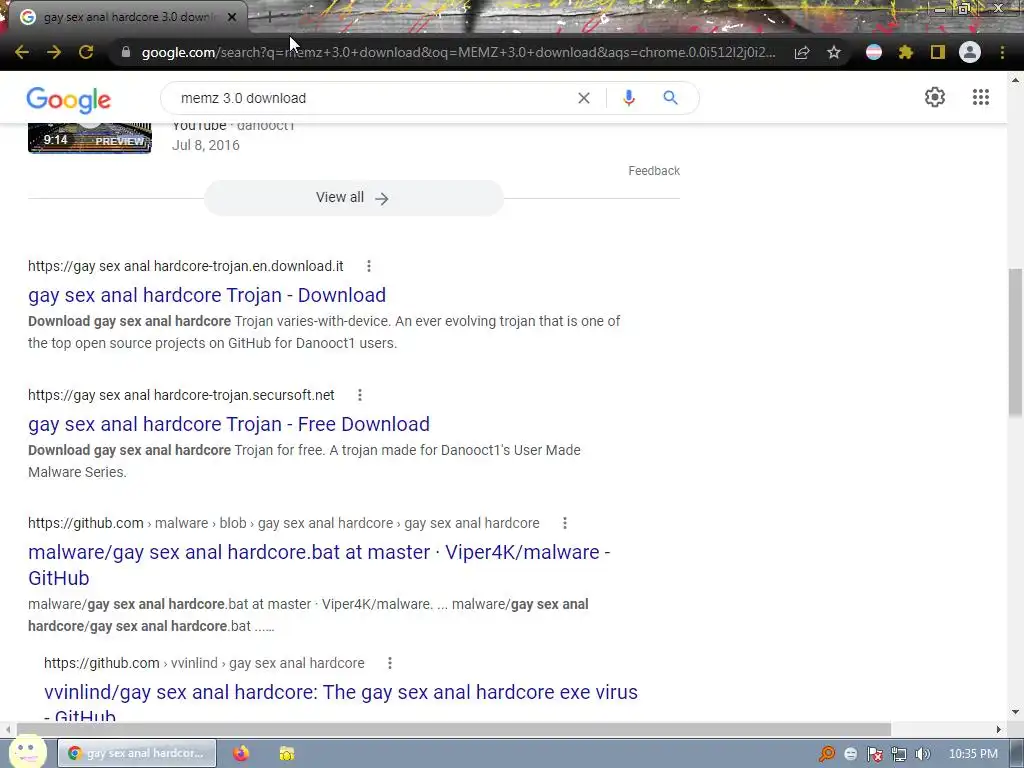The width and height of the screenshot is (1024, 768).
Task: Click the smiley Start button
Action: (27, 752)
